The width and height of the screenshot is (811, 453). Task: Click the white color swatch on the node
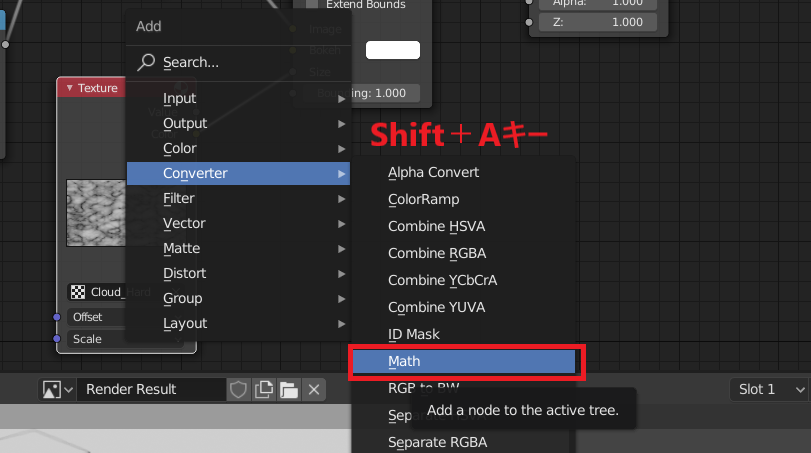(x=393, y=50)
